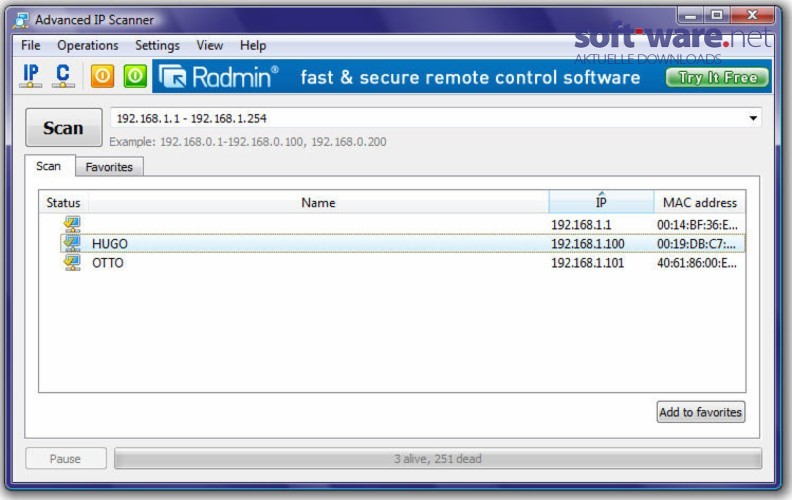Select the Scan tab
The height and width of the screenshot is (500, 792).
pos(48,166)
